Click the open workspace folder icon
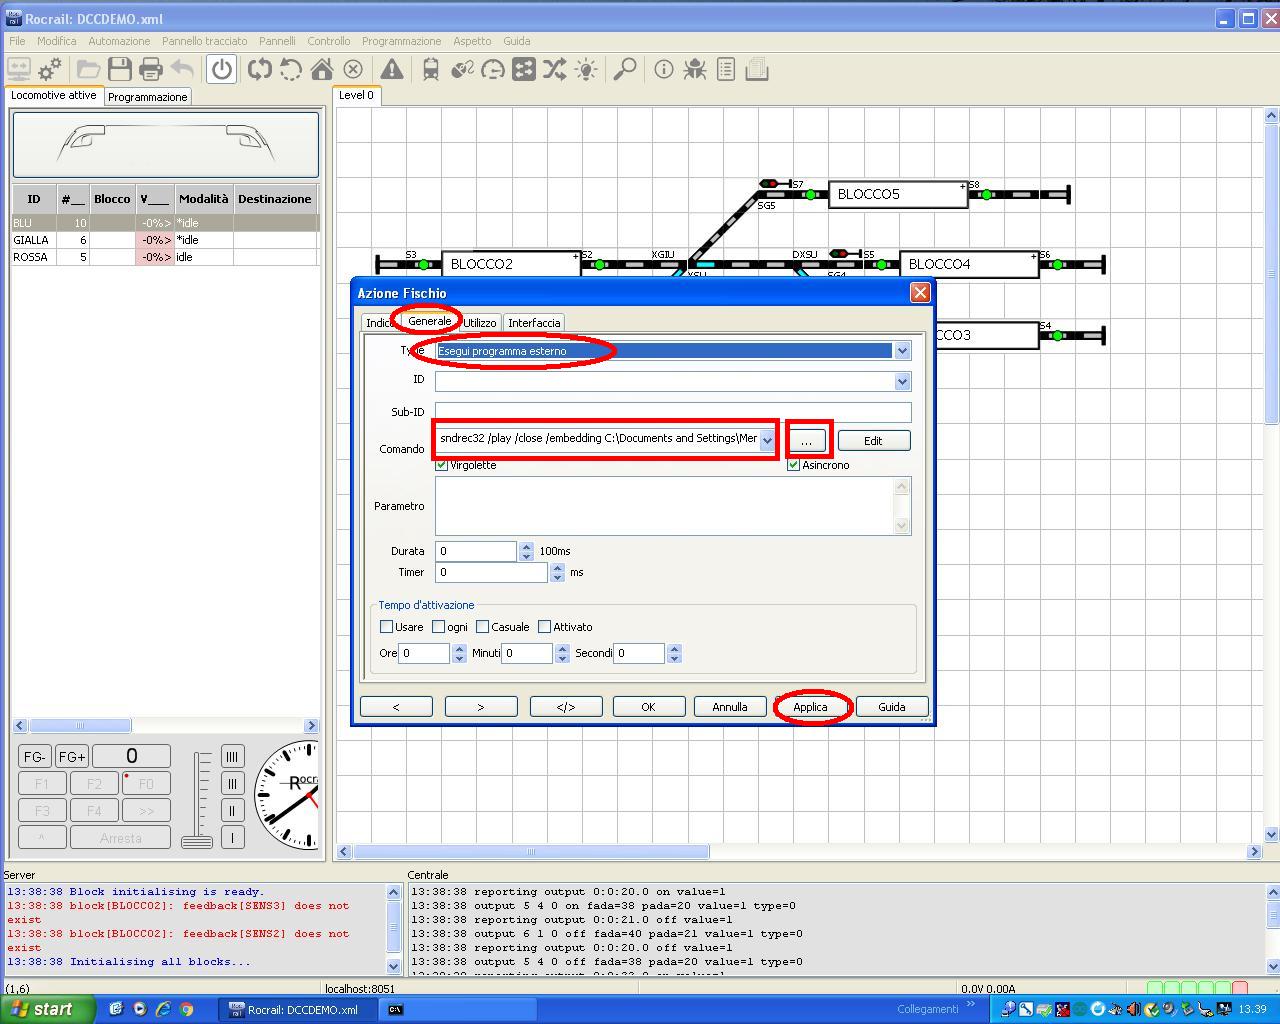 88,69
